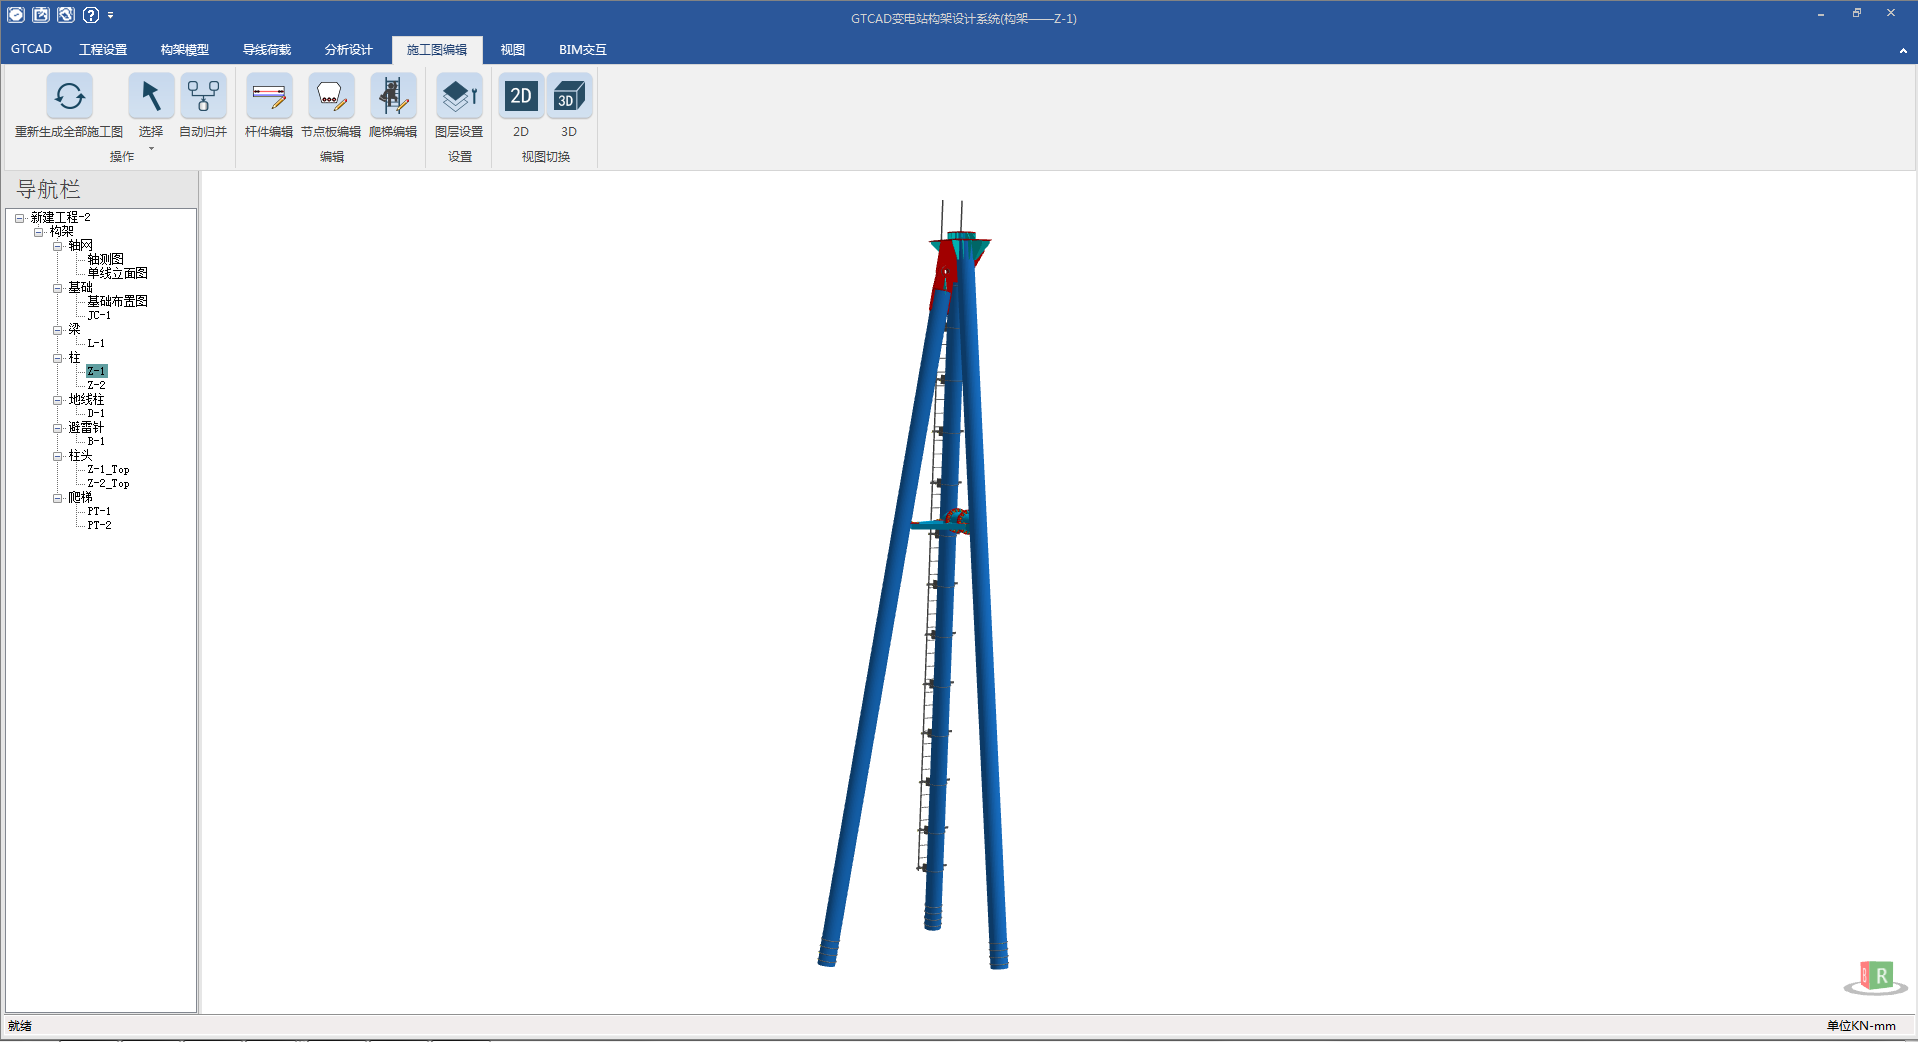
Task: Click the auto-merge (自动归并) icon
Action: point(203,97)
